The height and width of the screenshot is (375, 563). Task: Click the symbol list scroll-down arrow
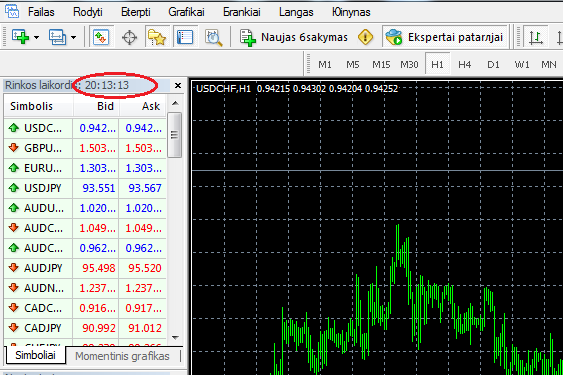coord(175,338)
